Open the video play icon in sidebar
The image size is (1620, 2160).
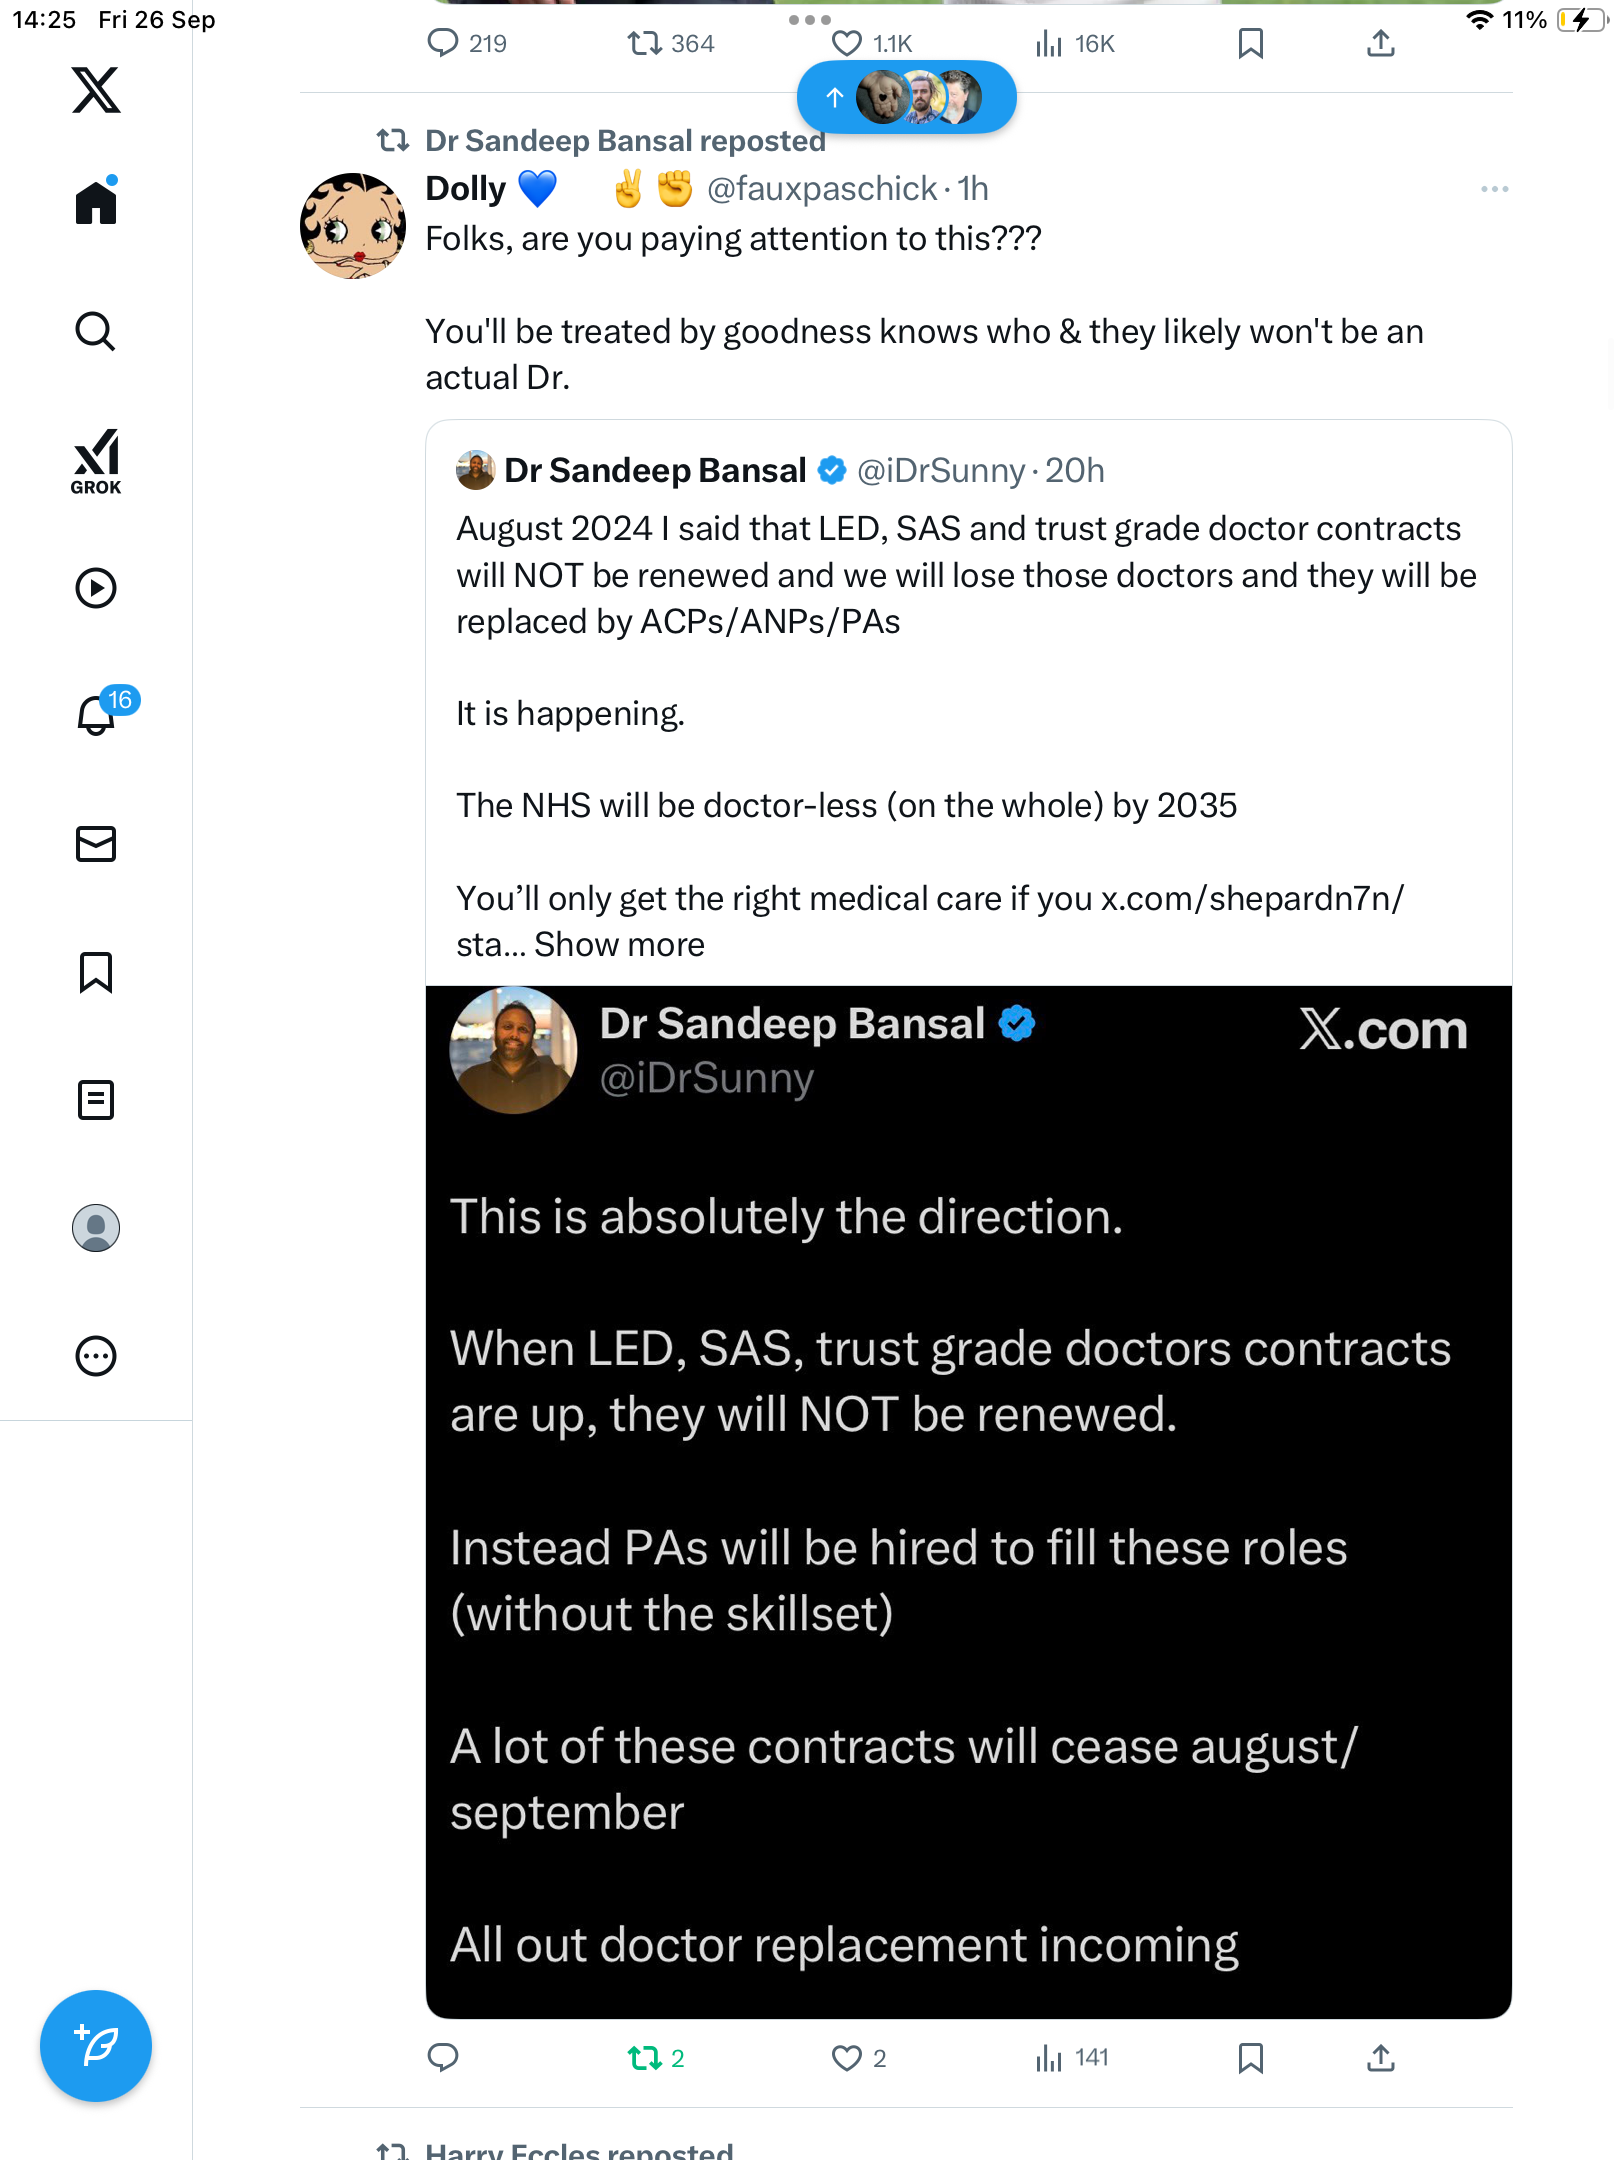tap(96, 588)
